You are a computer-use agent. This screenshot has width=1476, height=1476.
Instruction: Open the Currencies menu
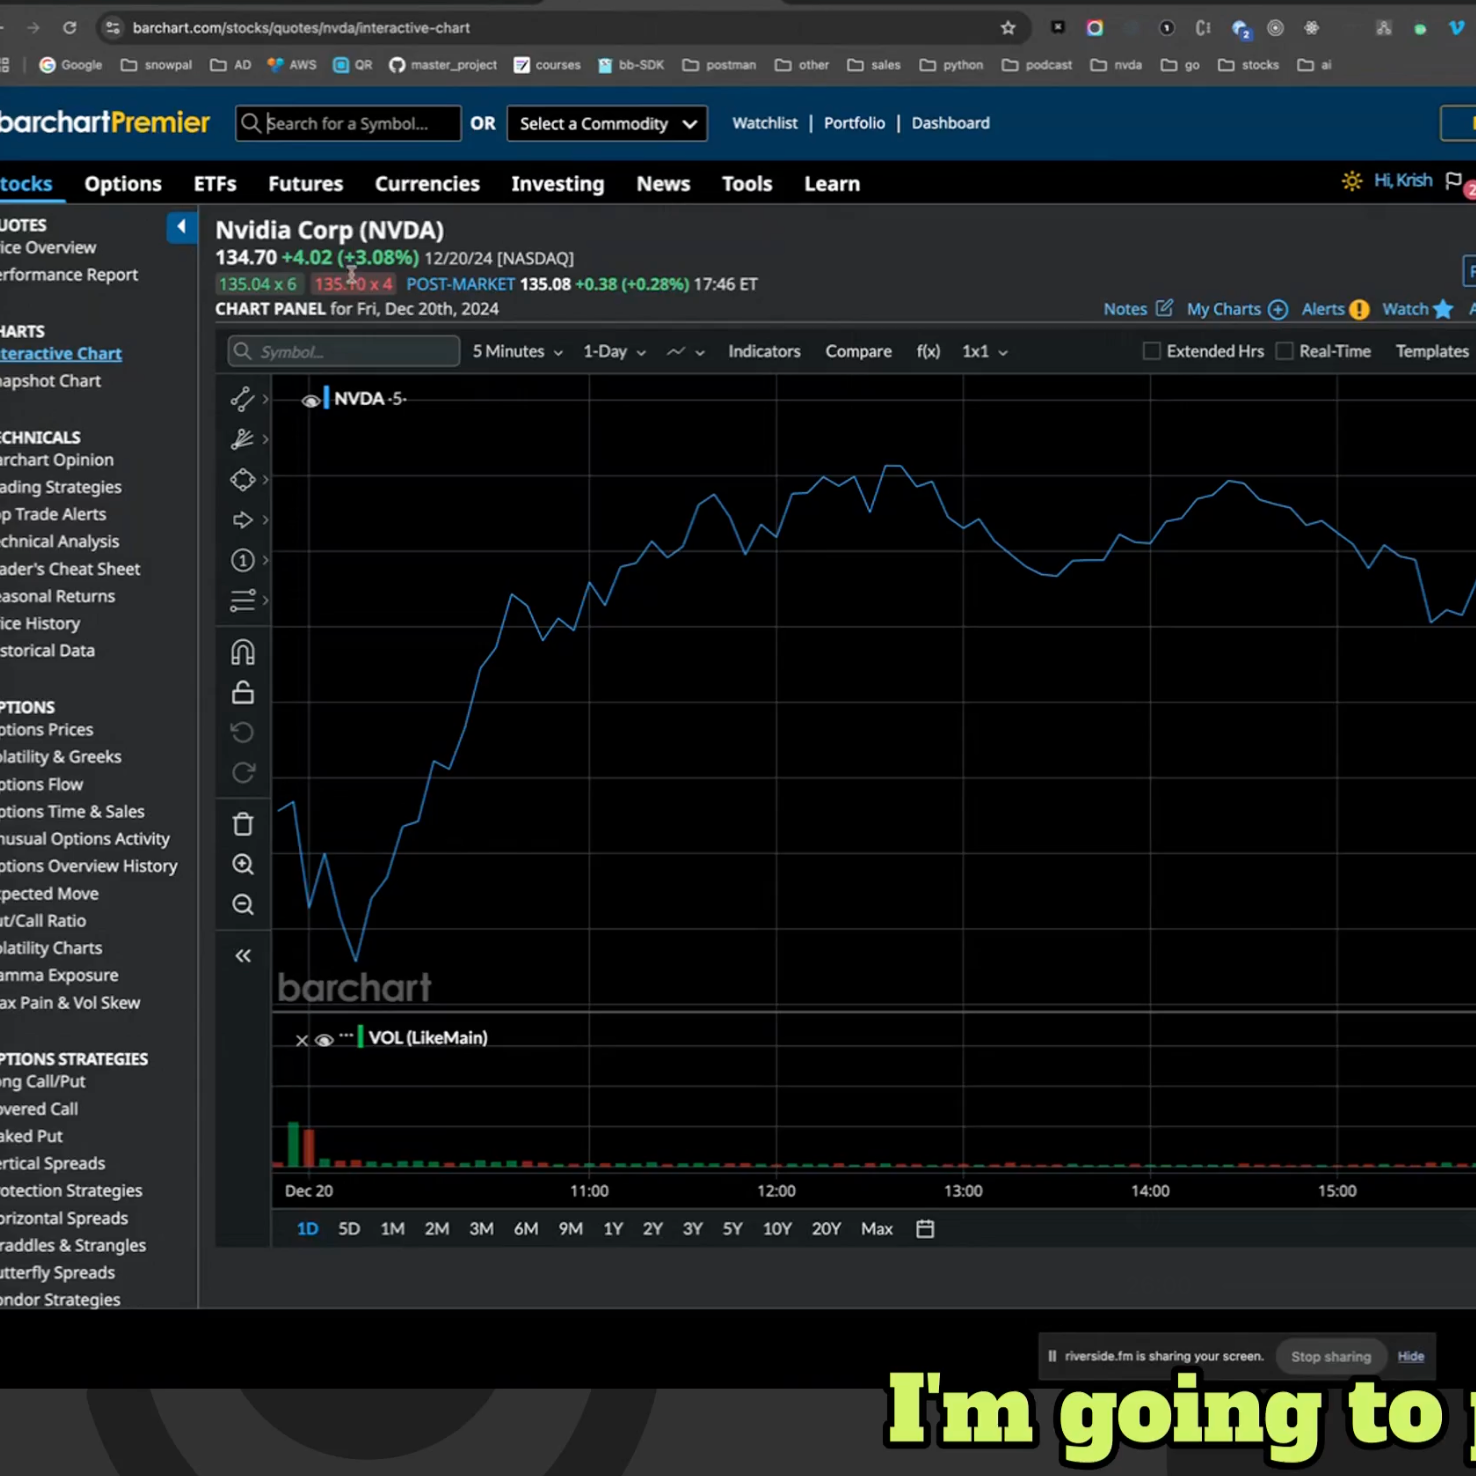coord(427,184)
